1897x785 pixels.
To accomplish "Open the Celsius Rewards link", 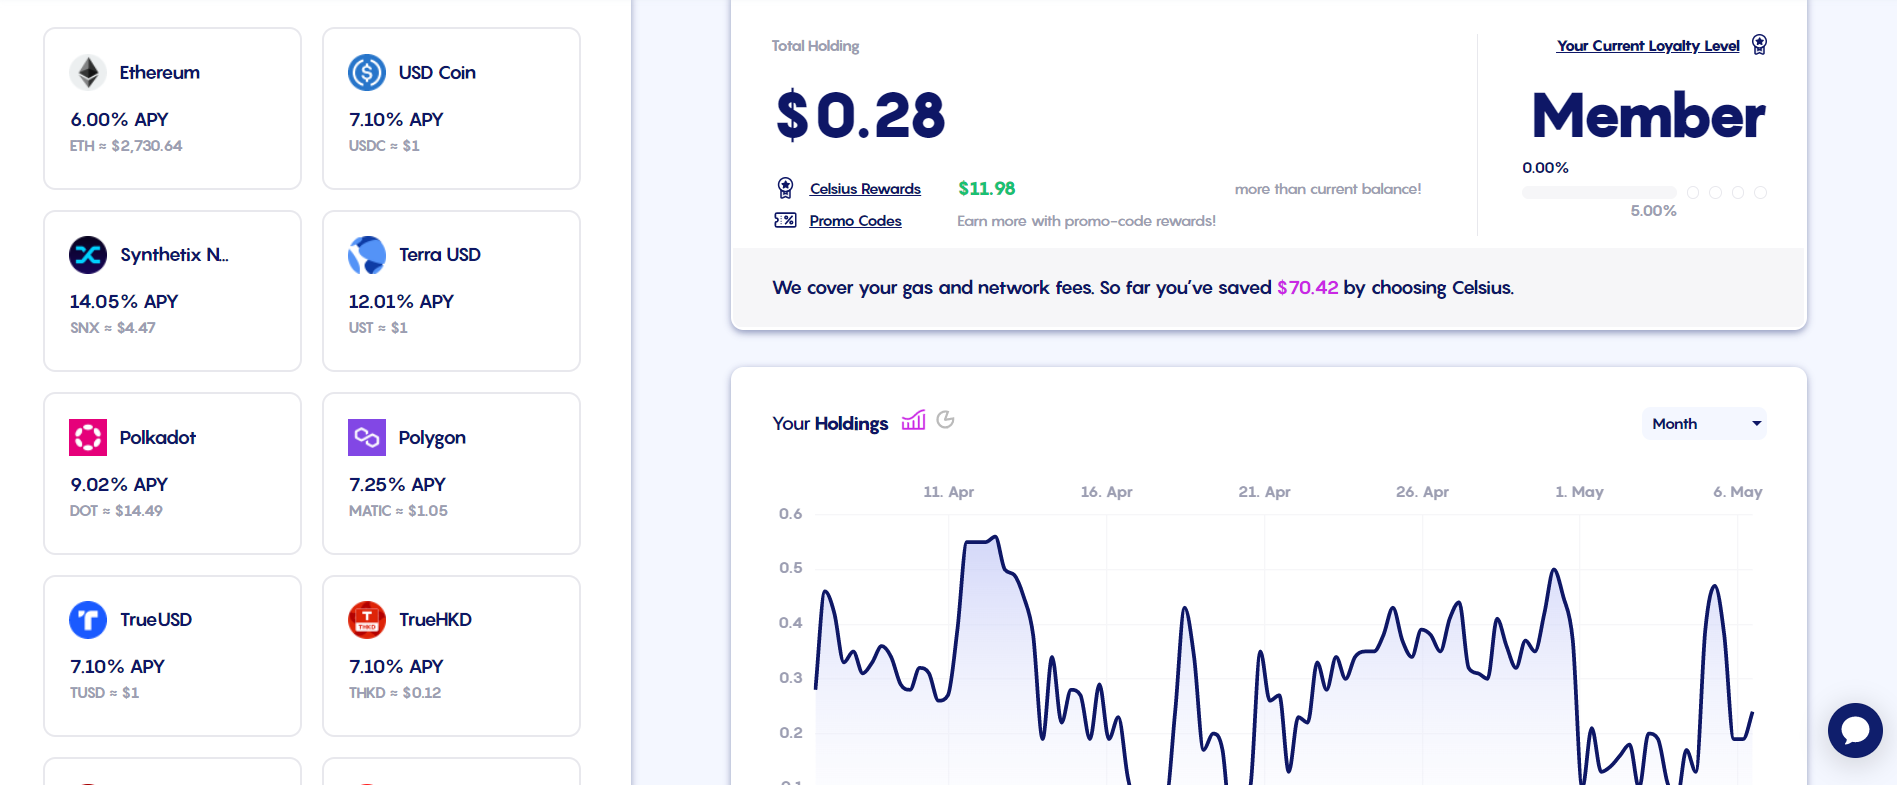I will pos(865,189).
